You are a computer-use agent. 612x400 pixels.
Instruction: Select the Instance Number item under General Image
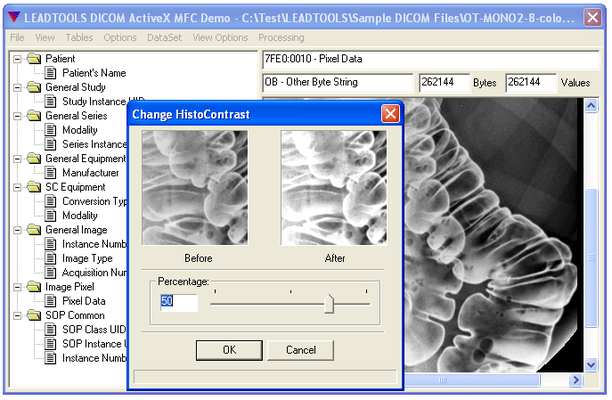pos(94,244)
